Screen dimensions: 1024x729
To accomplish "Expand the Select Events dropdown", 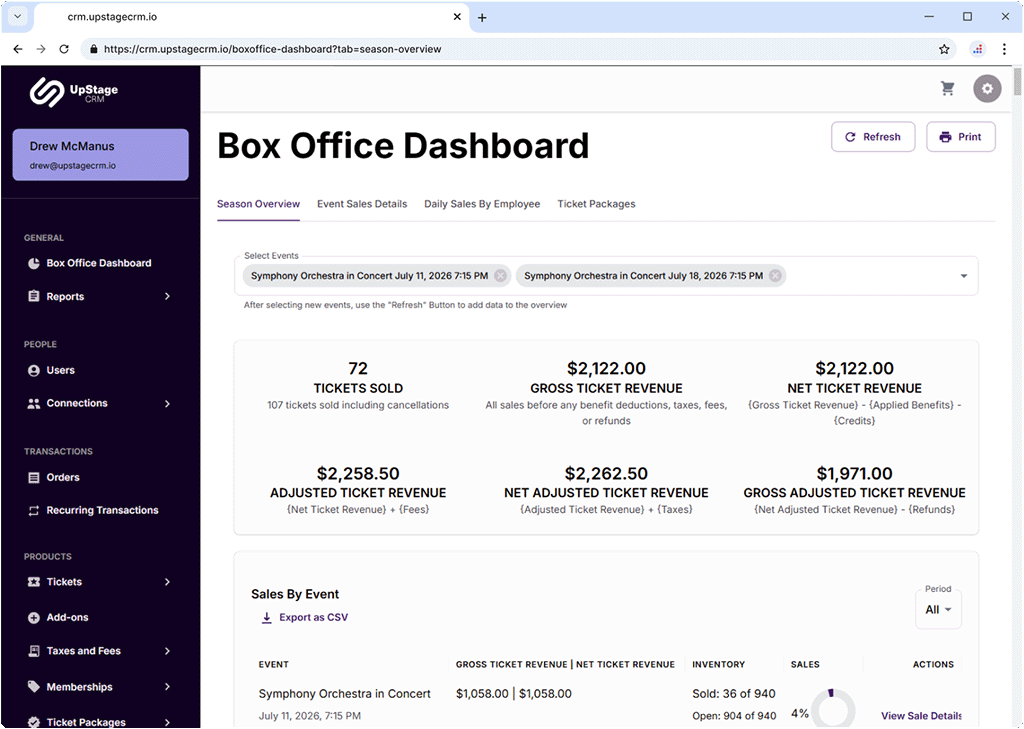I will point(964,276).
